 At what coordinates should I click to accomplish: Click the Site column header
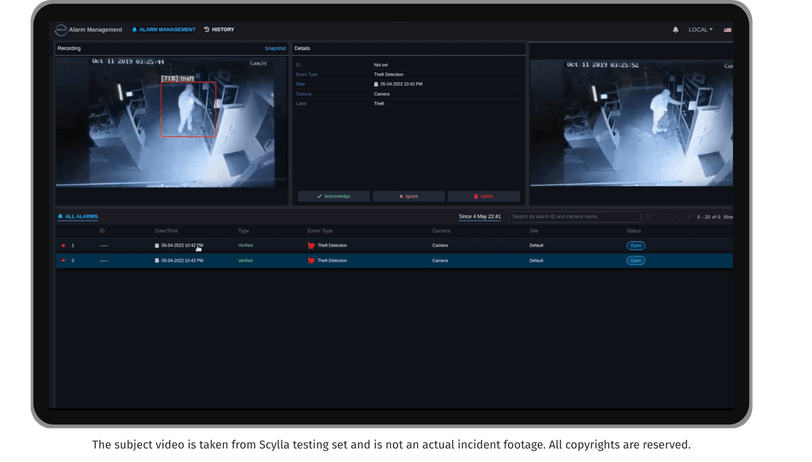point(534,231)
